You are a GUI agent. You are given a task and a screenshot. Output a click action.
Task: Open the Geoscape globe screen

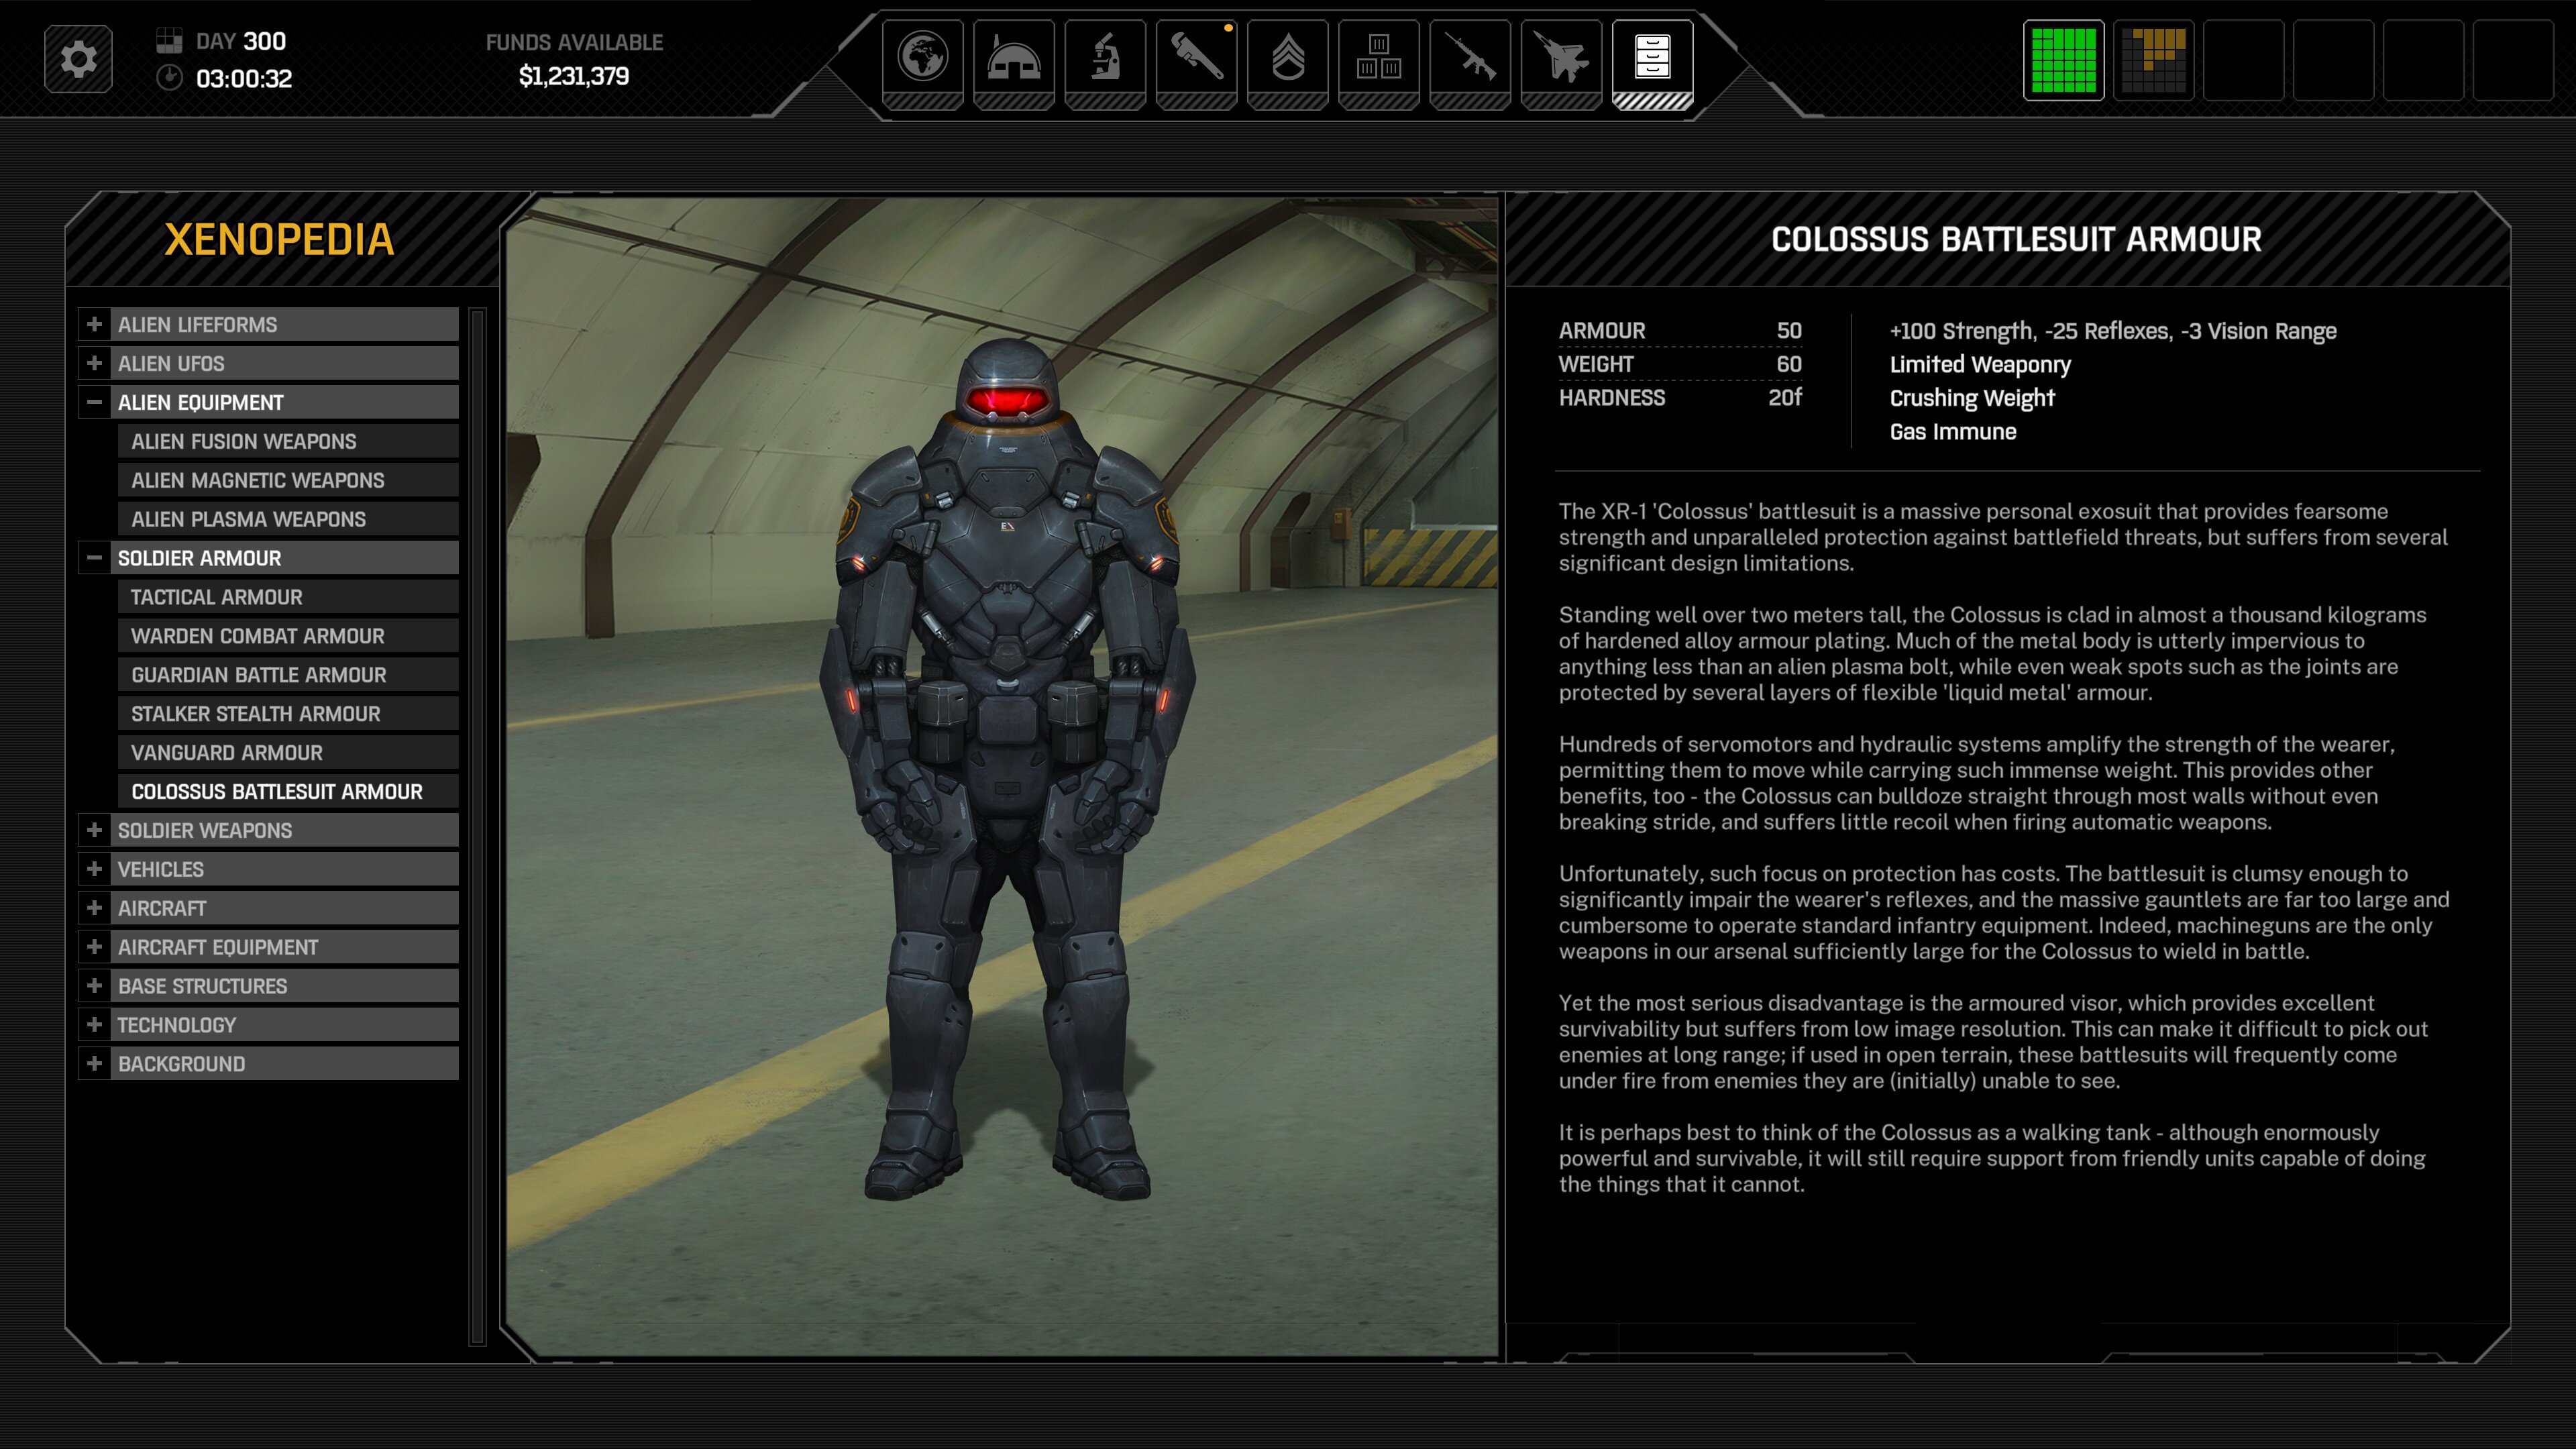click(x=922, y=58)
